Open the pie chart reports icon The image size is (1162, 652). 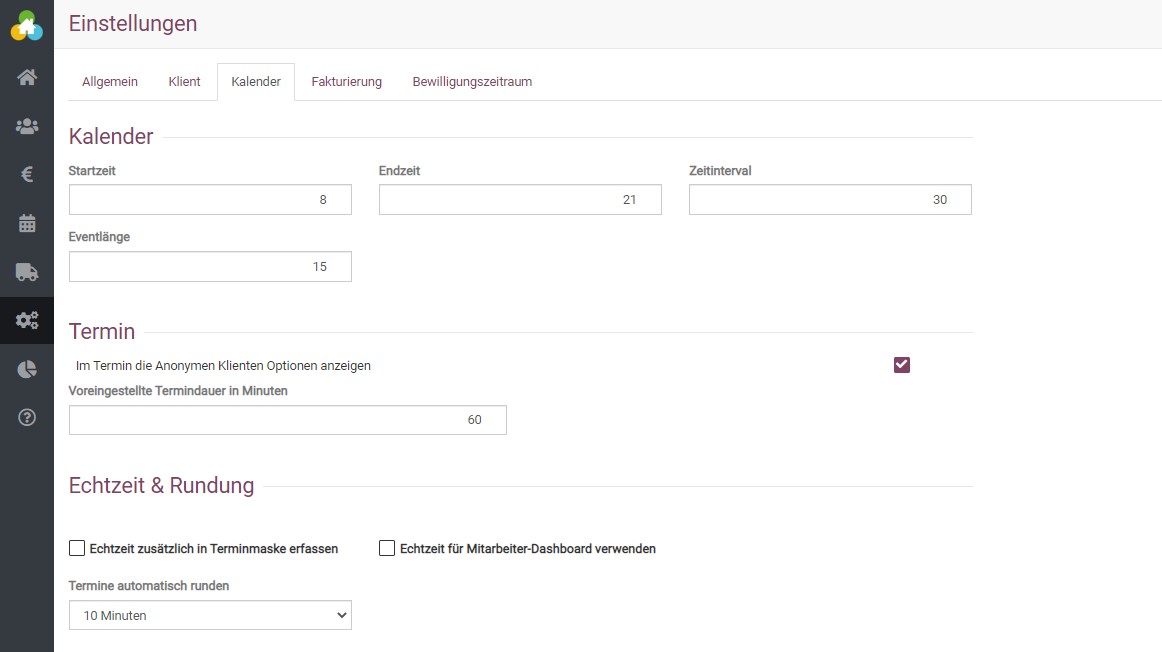pos(27,369)
